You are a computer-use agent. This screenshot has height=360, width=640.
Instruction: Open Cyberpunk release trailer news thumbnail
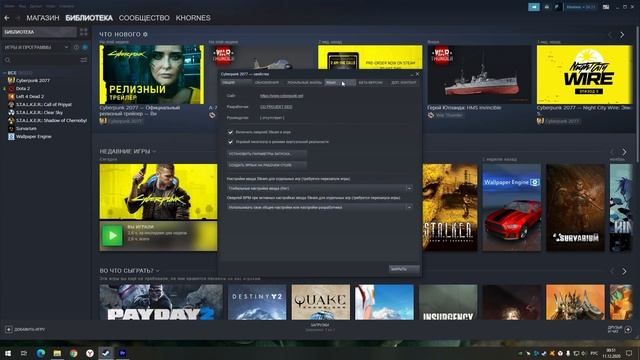152,75
